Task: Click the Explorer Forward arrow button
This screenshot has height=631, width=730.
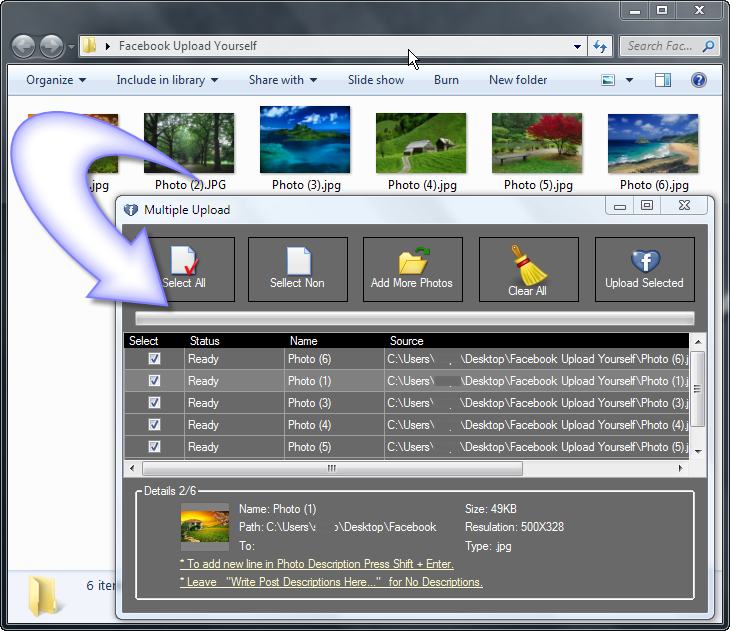Action: tap(51, 46)
